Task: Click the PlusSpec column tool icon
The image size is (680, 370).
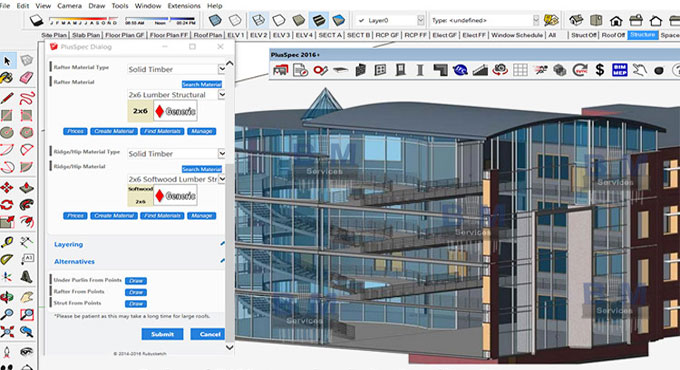Action: coord(420,70)
